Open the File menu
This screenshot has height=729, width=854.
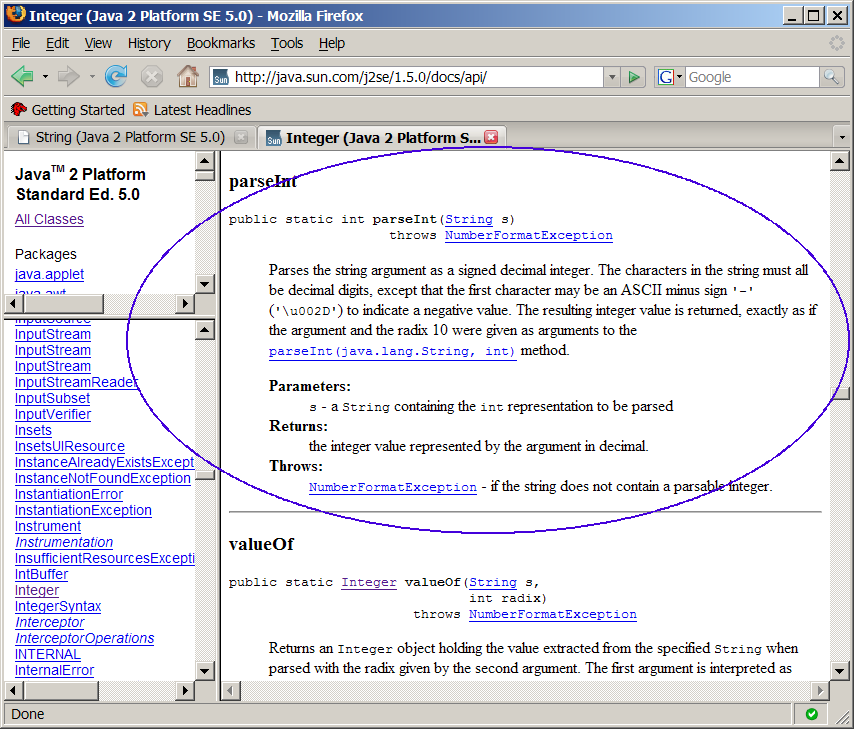click(21, 43)
